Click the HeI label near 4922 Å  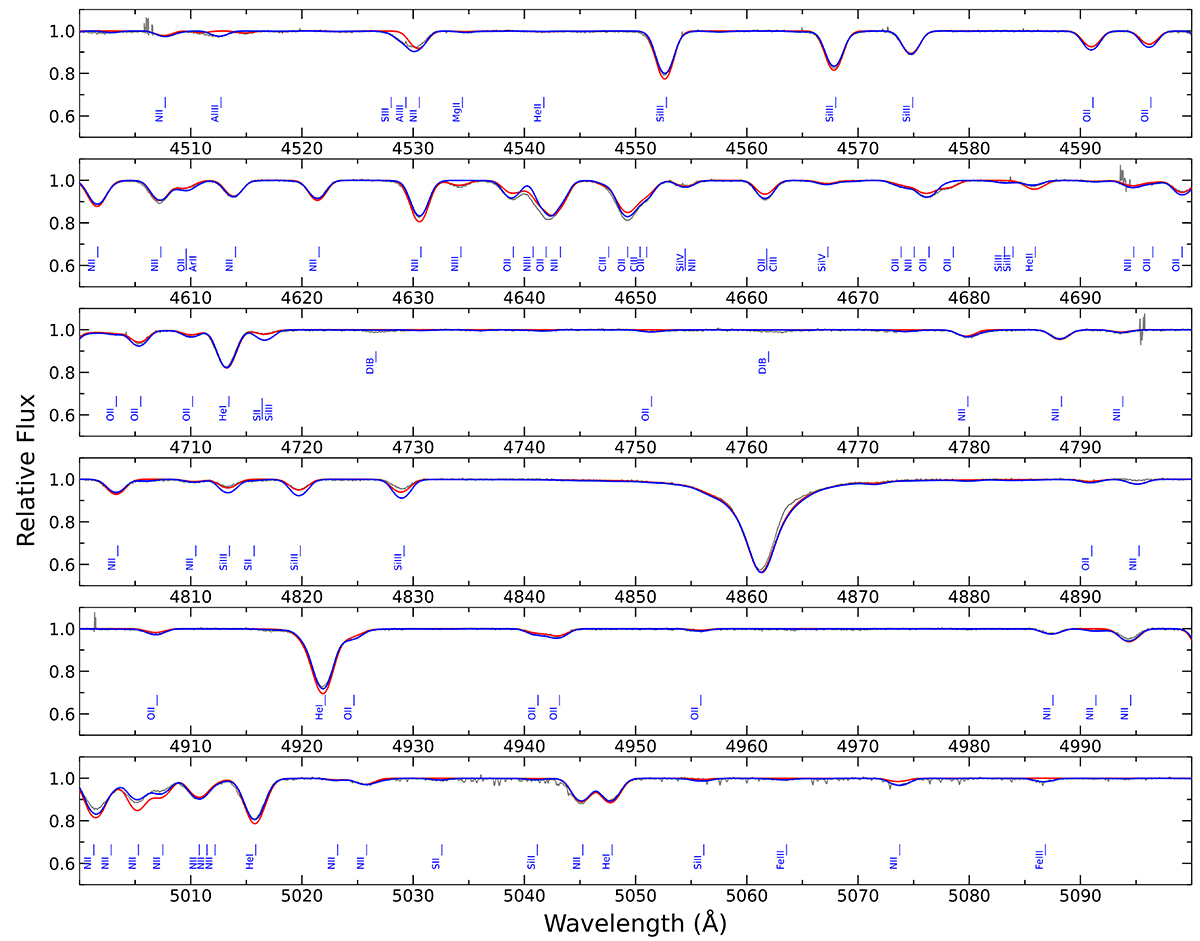tap(320, 711)
